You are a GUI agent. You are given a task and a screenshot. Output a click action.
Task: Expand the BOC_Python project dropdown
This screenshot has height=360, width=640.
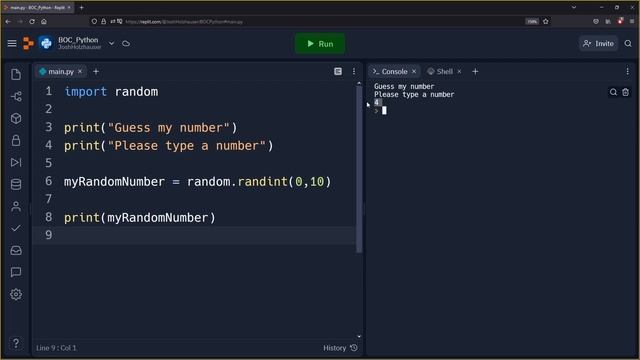point(111,43)
